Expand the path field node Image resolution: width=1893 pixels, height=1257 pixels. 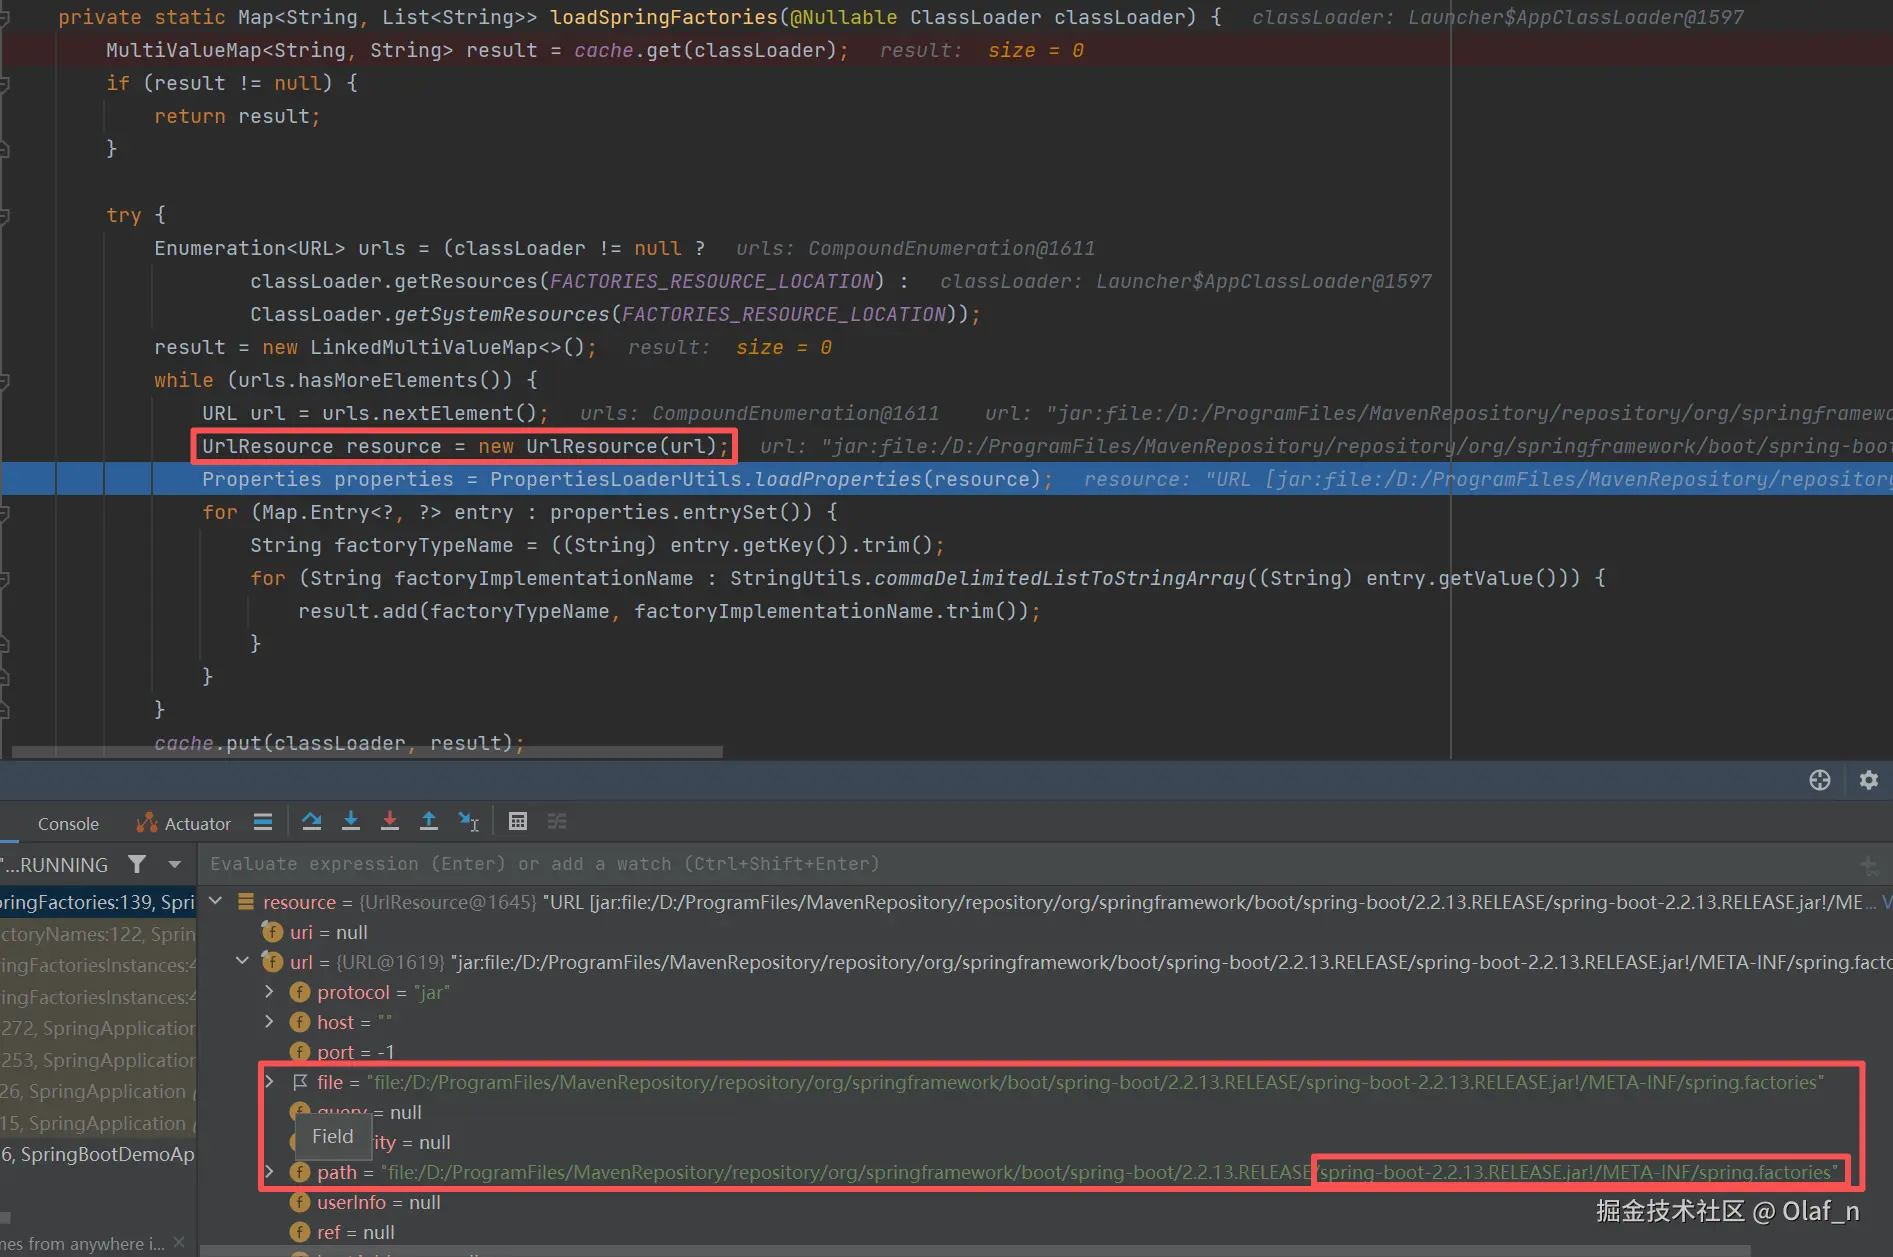point(269,1171)
